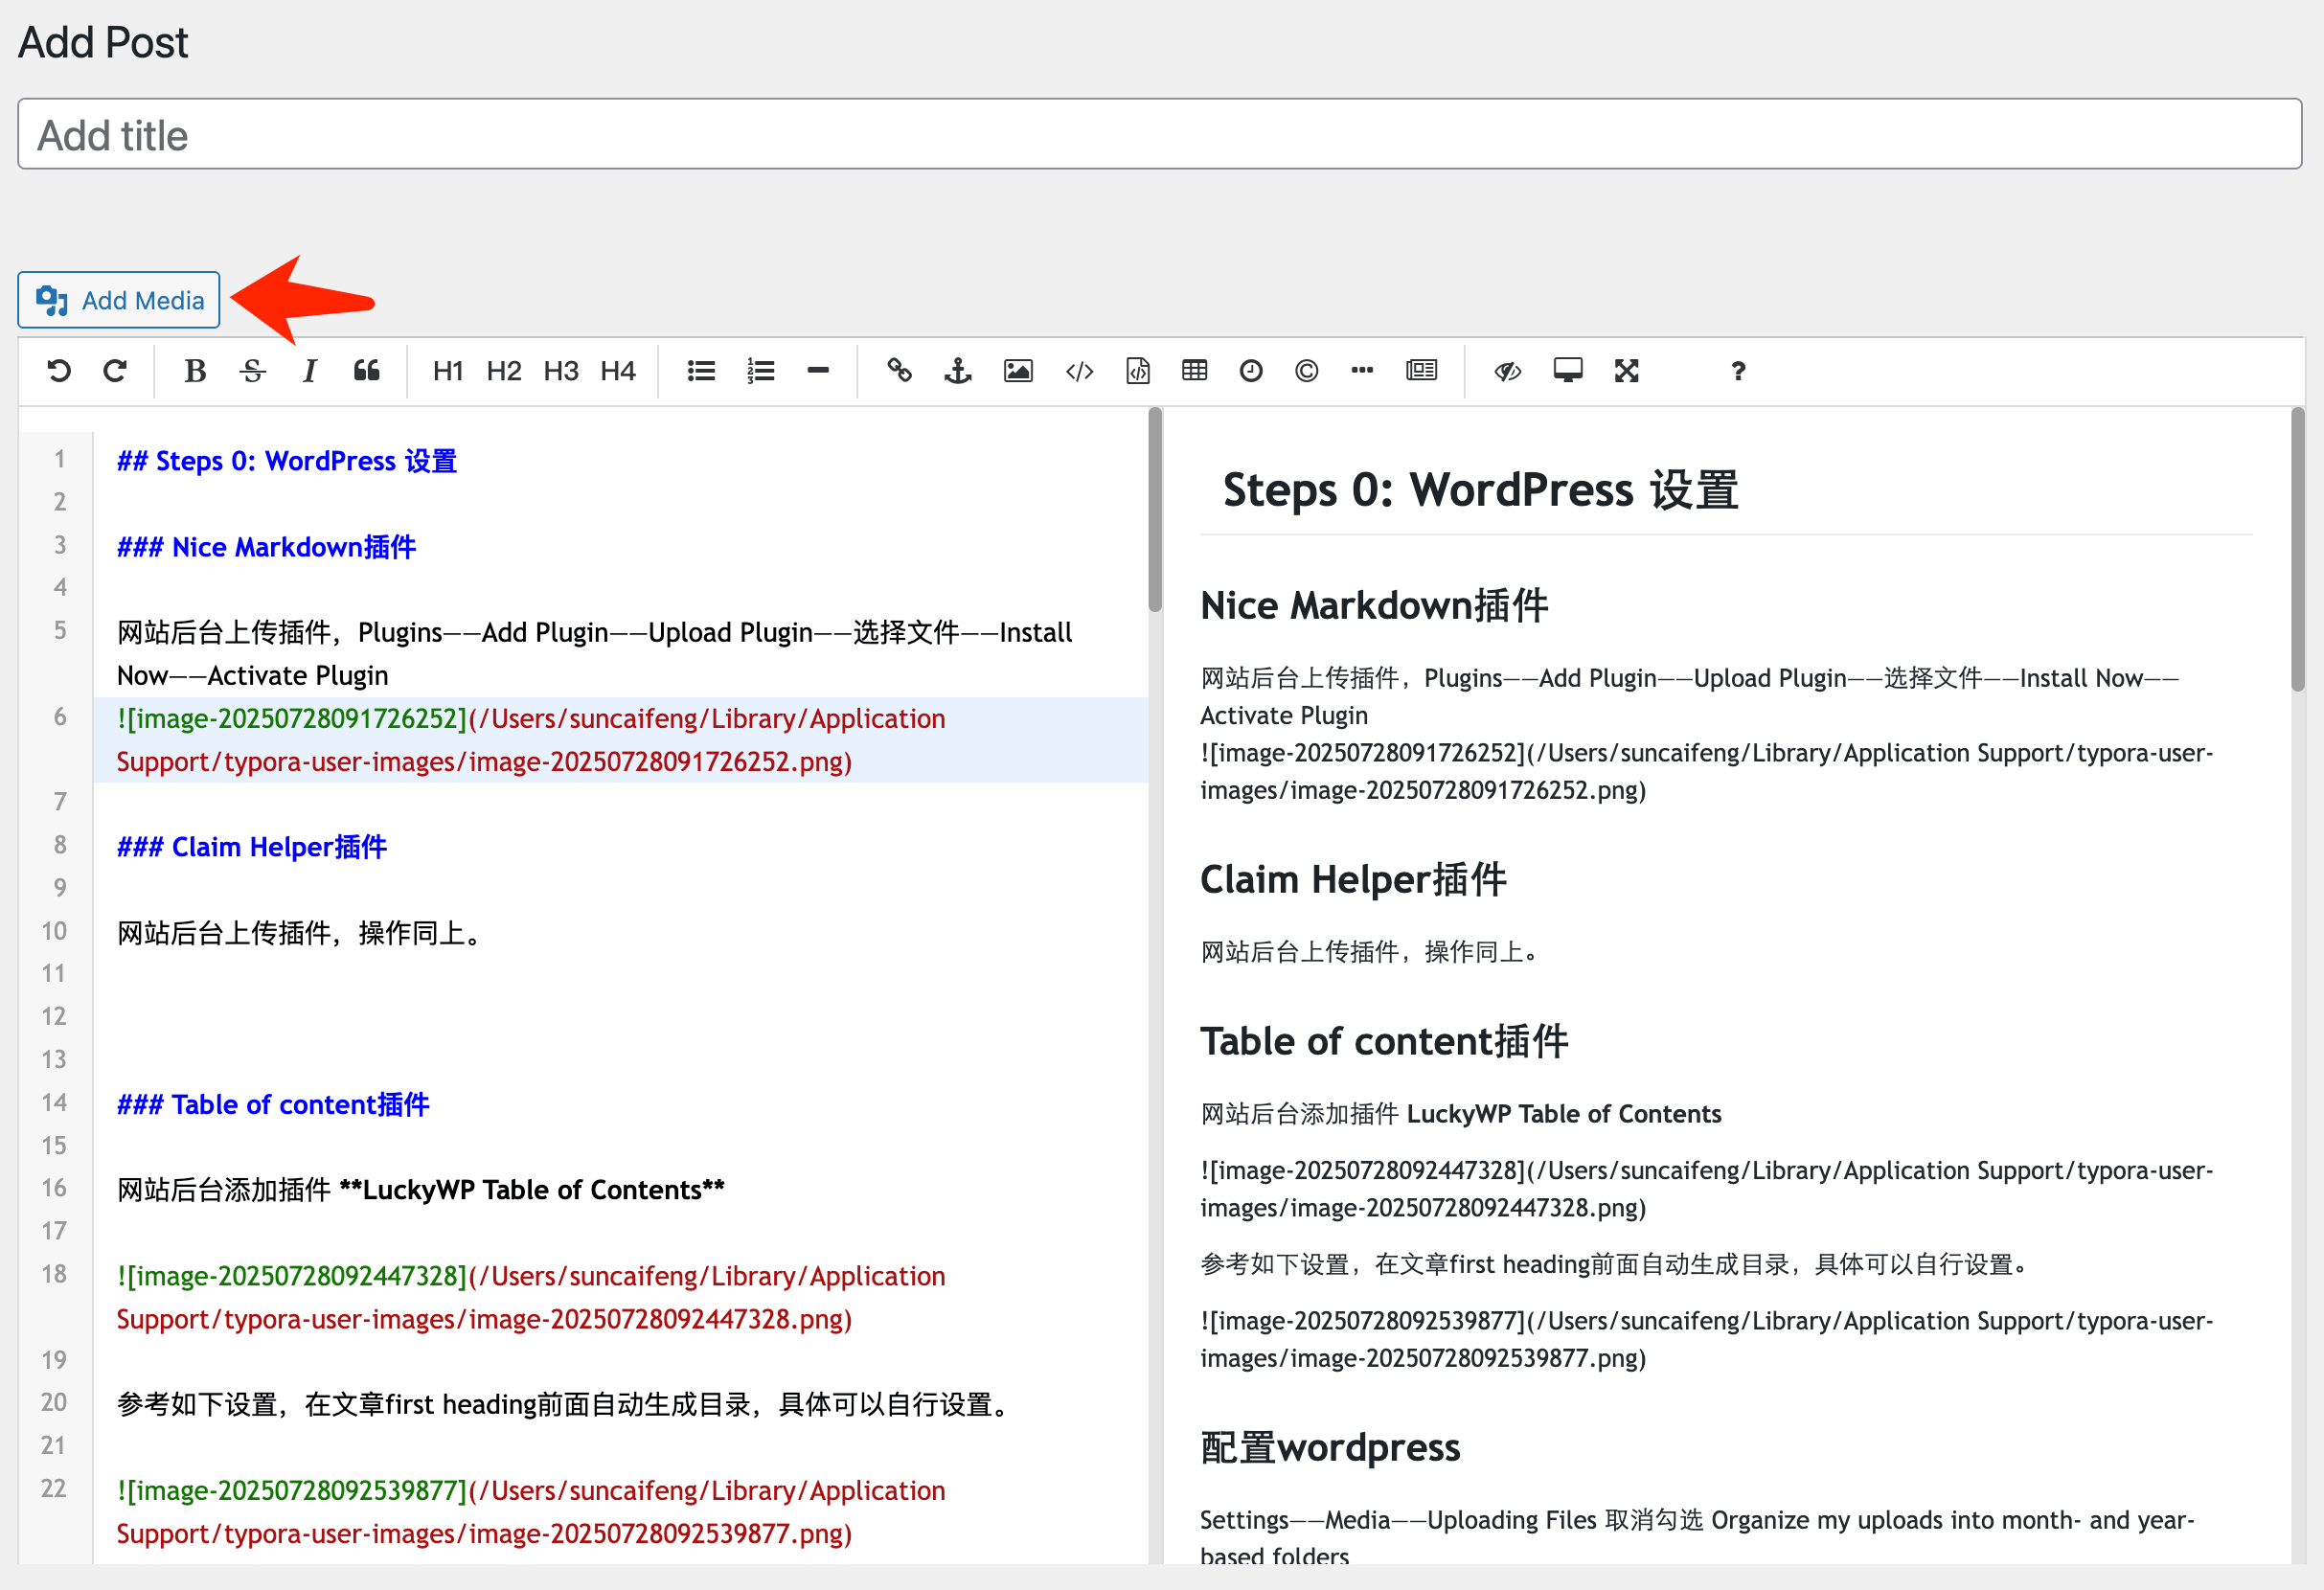Toggle italic formatting
2324x1590 pixels.
point(309,371)
